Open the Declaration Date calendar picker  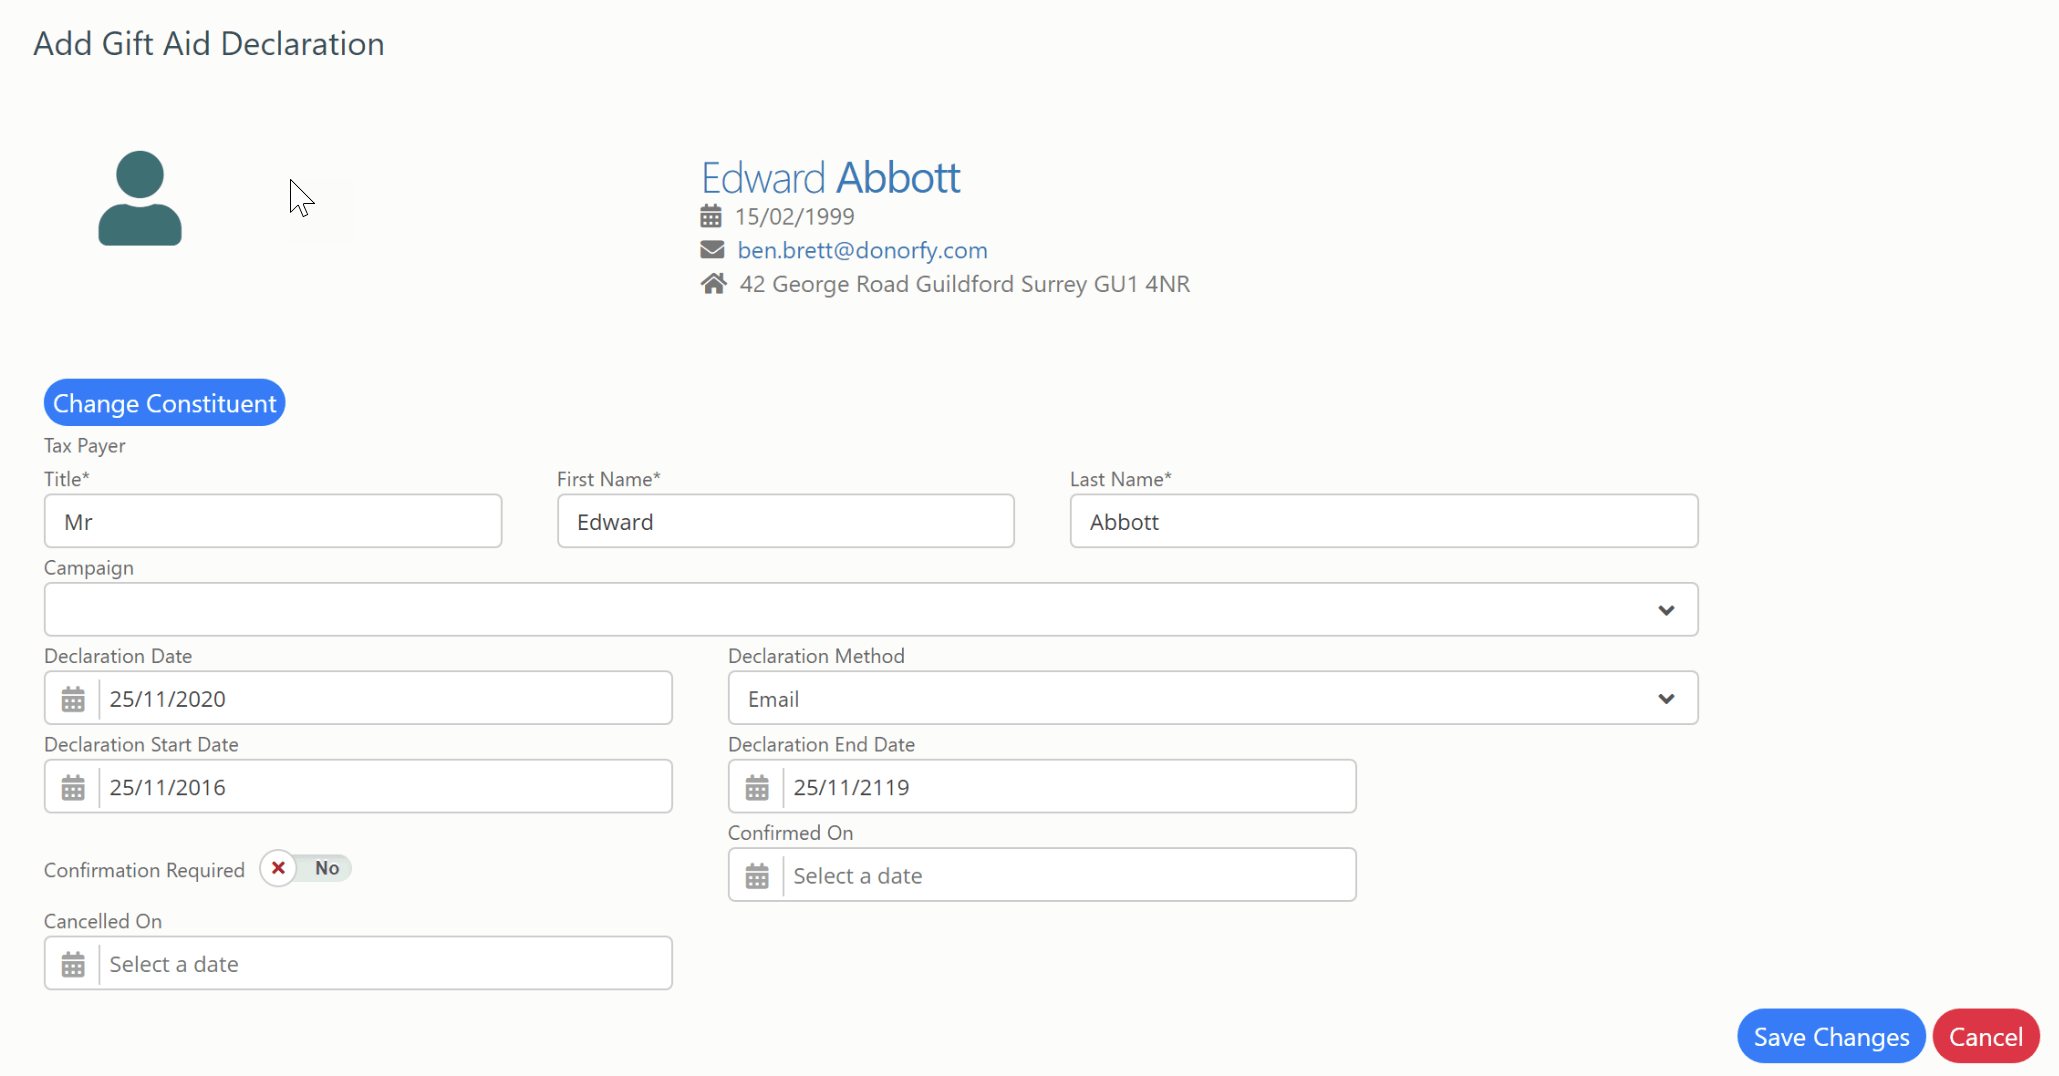pyautogui.click(x=71, y=698)
